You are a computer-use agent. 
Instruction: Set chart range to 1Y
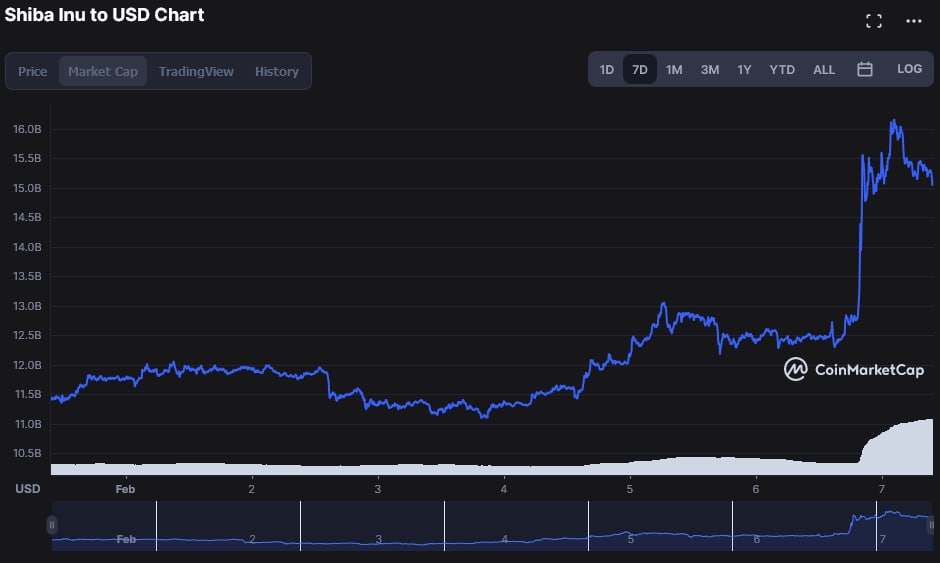[744, 69]
